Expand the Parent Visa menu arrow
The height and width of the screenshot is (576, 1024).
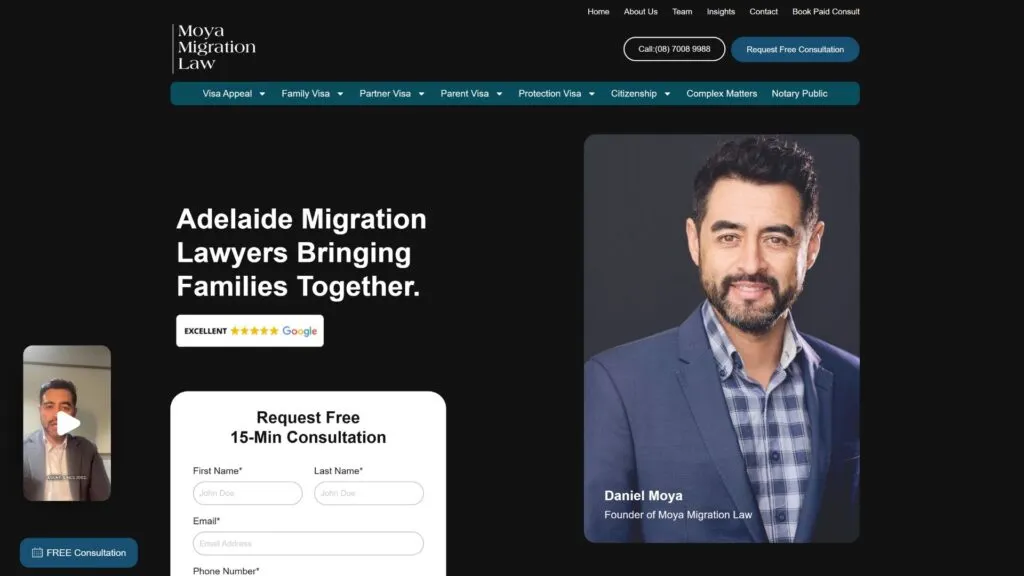point(499,94)
